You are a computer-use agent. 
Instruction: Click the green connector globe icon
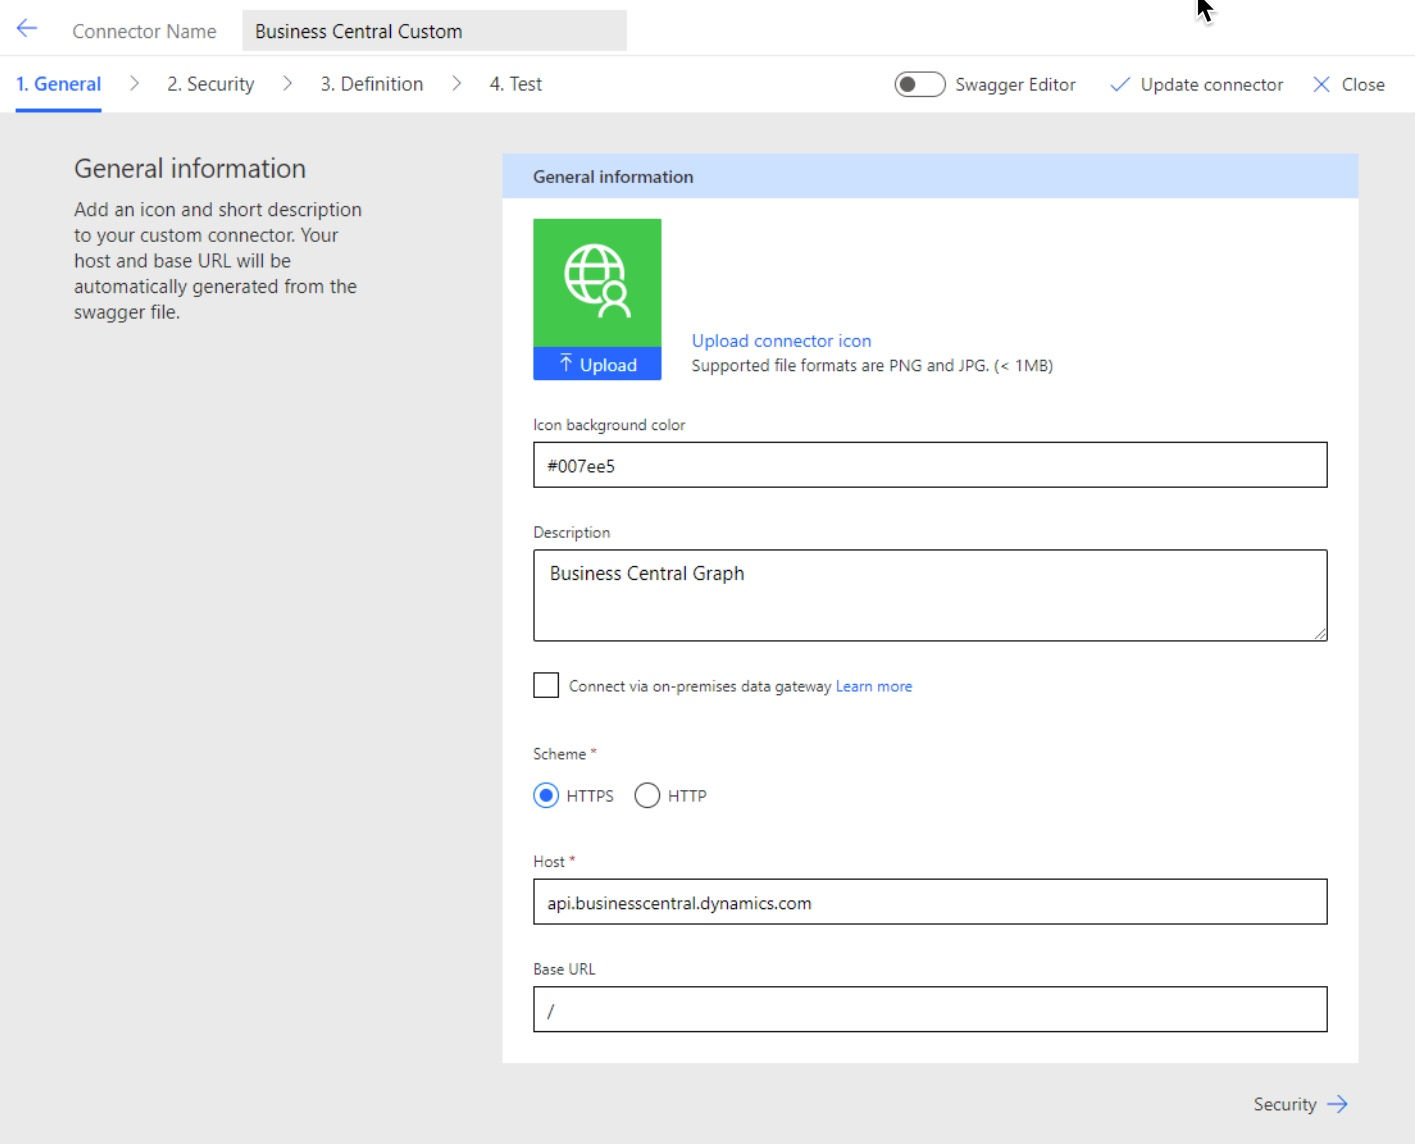point(597,282)
